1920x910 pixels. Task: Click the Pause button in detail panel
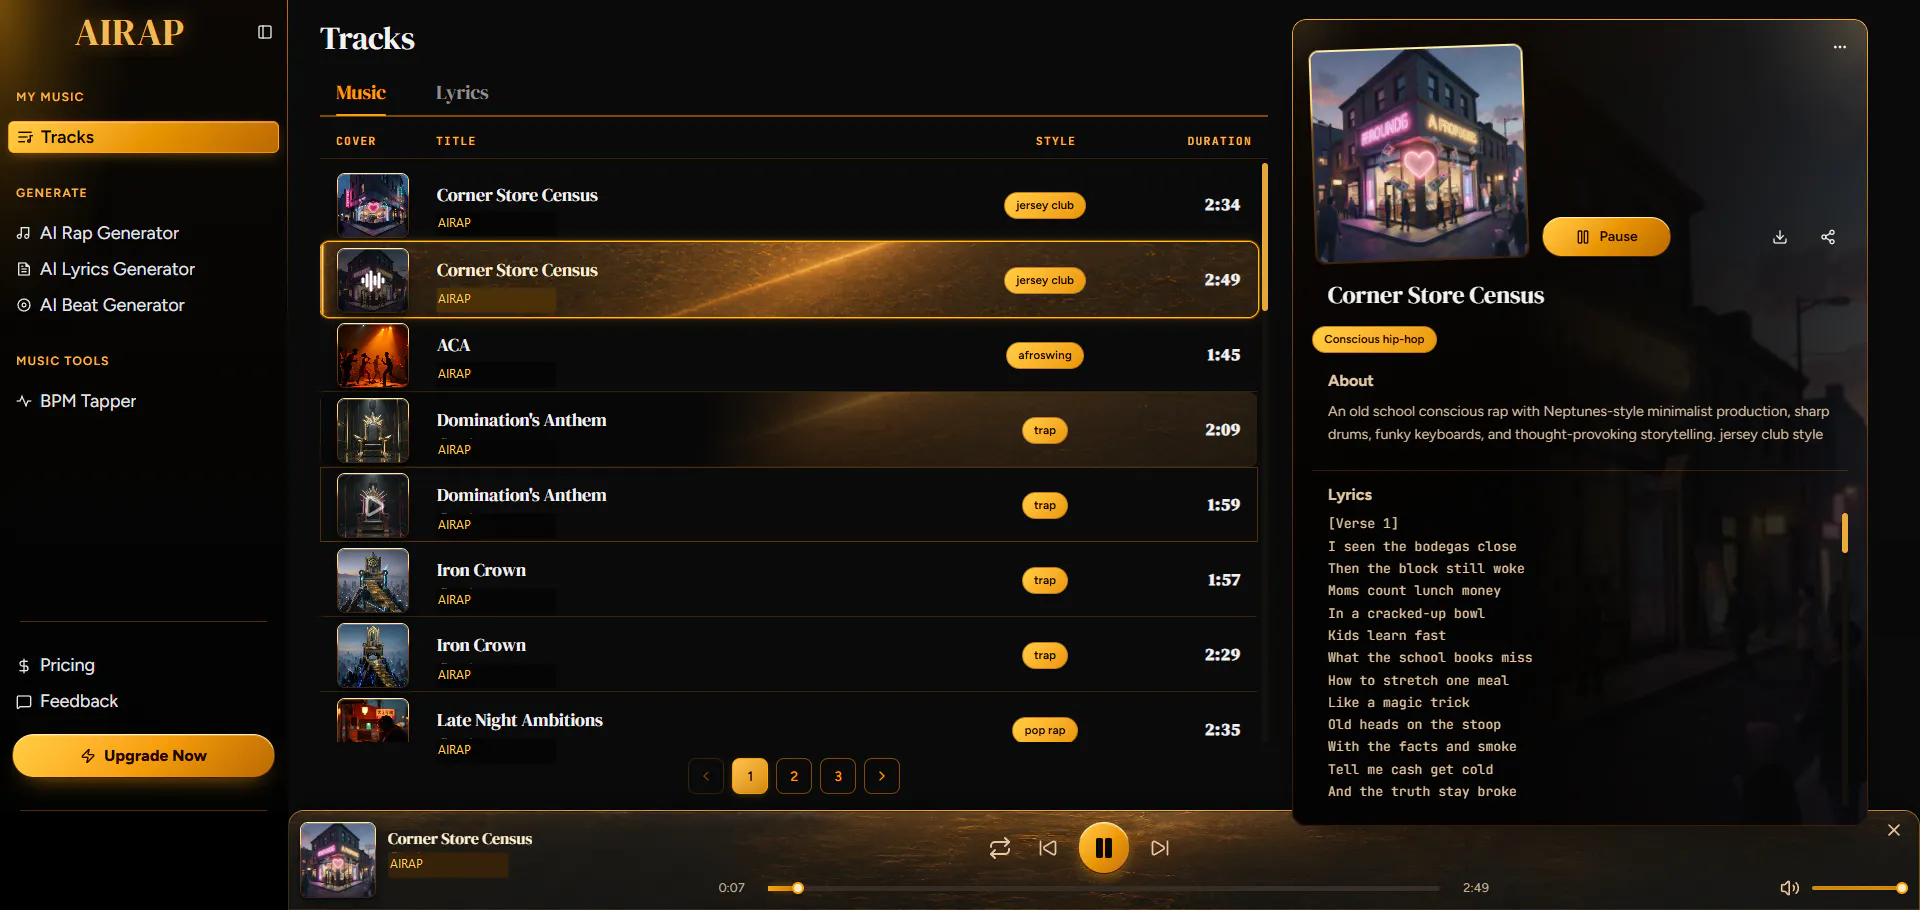(1606, 237)
